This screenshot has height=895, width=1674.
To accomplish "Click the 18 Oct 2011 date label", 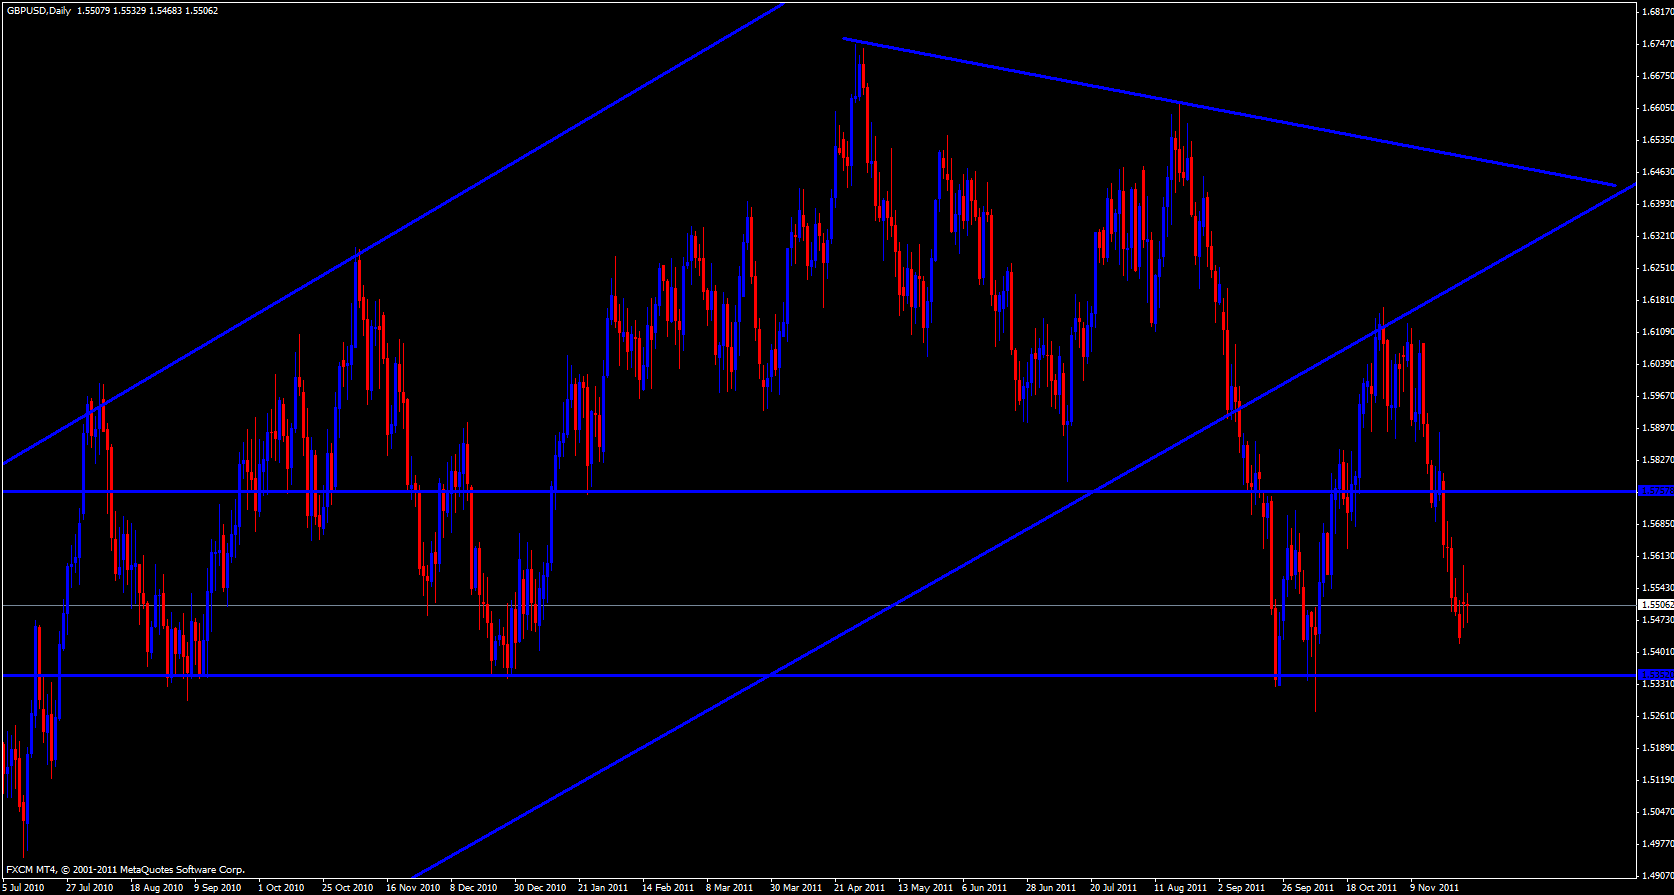I will 1371,888.
